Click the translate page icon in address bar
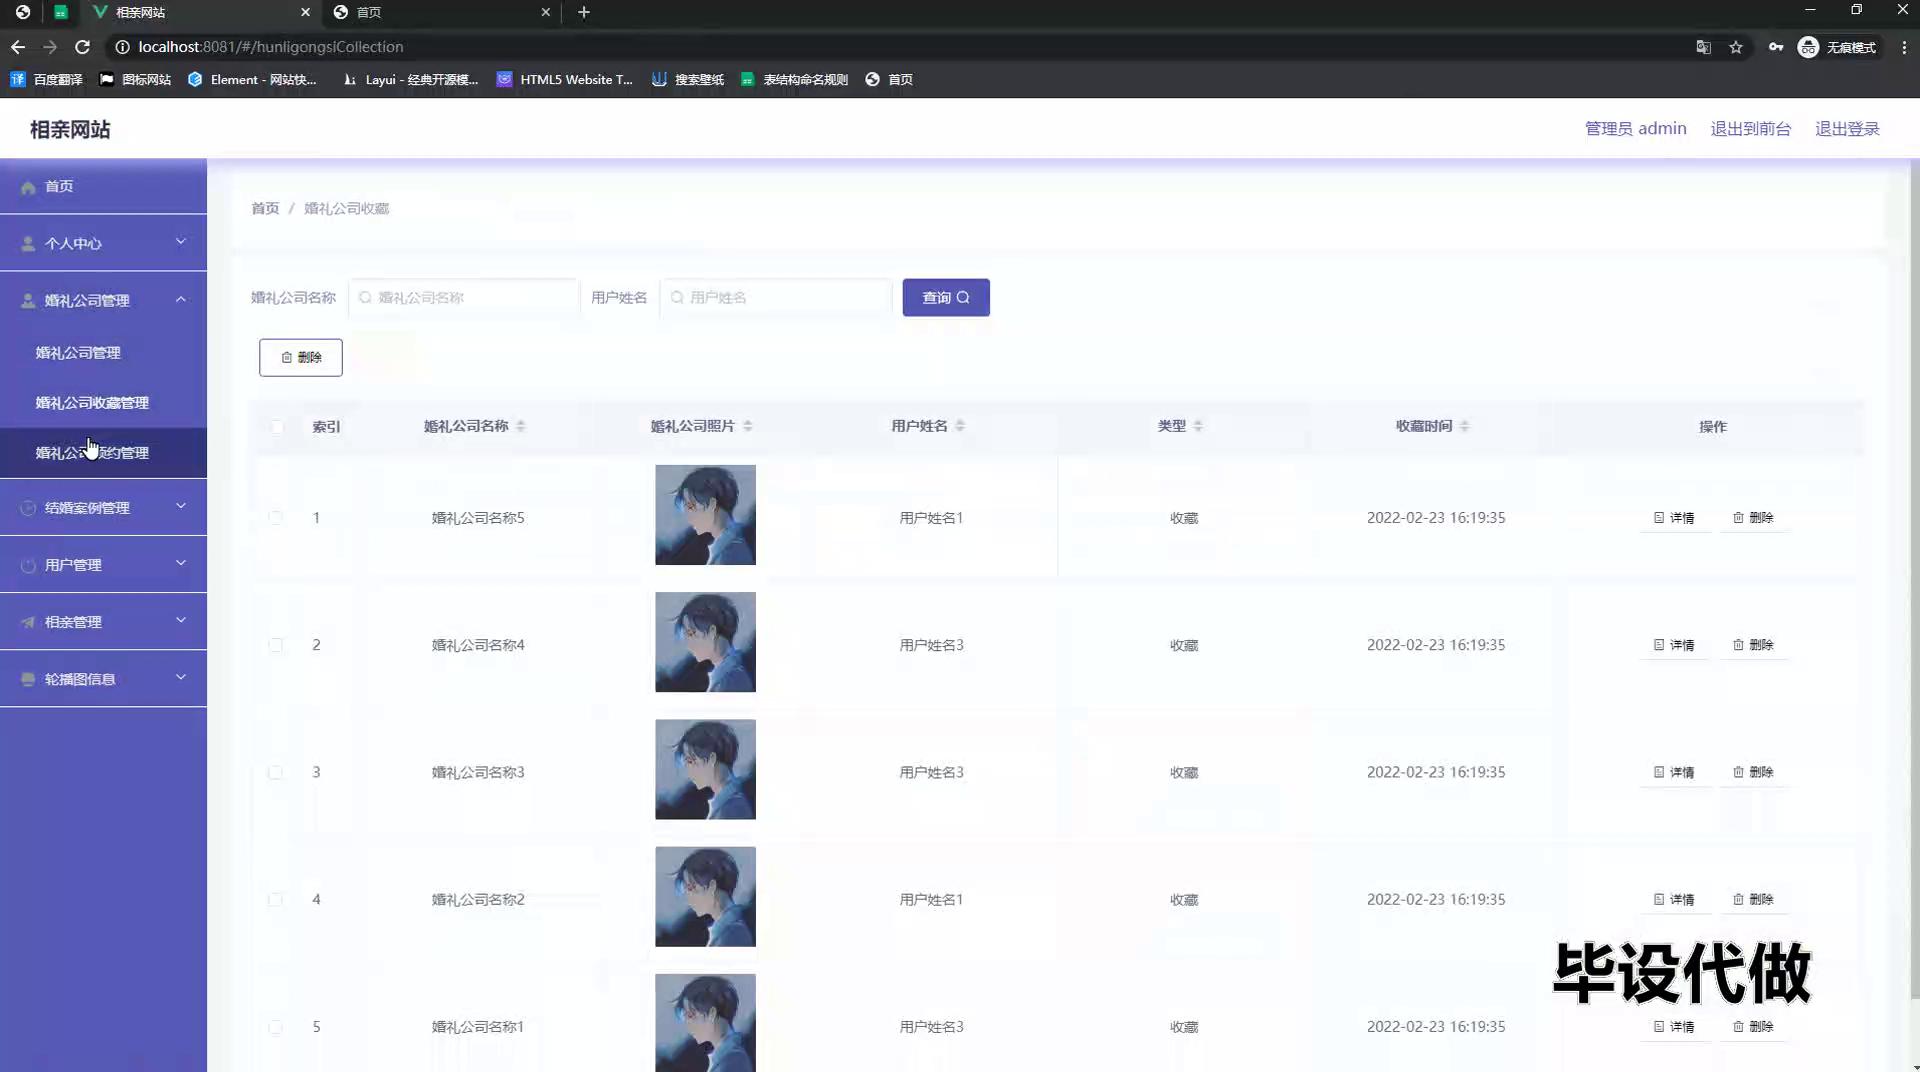 (x=1703, y=47)
